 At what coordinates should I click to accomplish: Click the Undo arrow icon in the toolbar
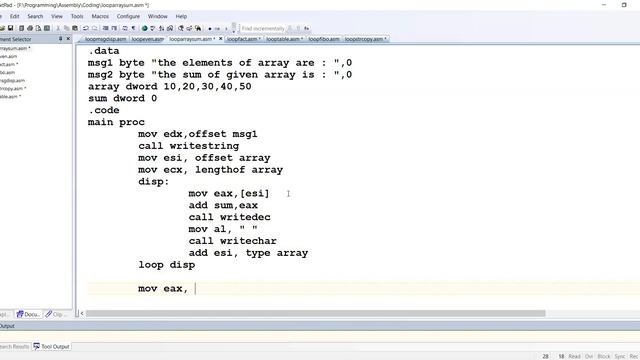[x=86, y=28]
